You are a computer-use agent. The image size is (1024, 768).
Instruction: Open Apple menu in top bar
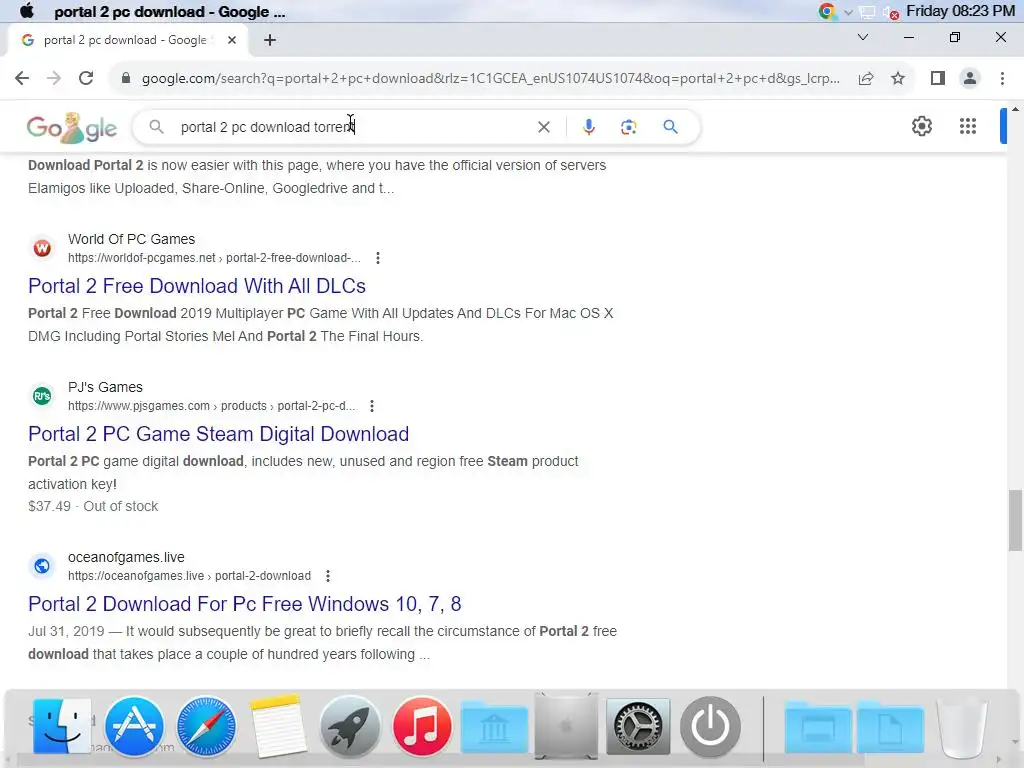pos(27,11)
